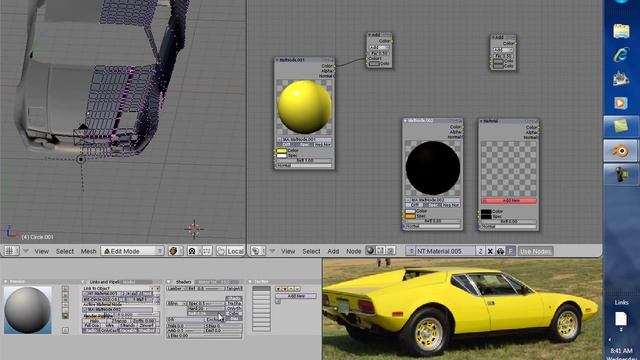Toggle the TraSha shader option
The height and width of the screenshot is (360, 640).
point(234,304)
